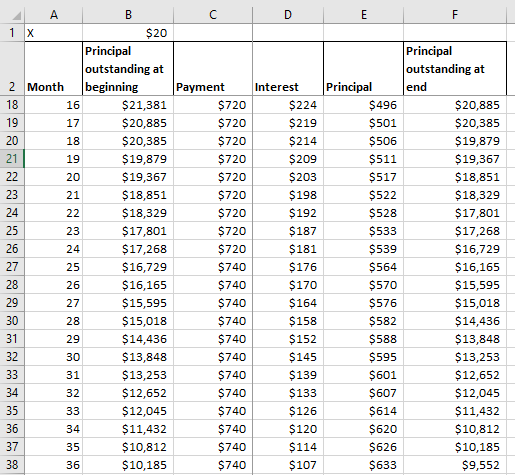The width and height of the screenshot is (515, 475).
Task: Click principal cell $522
Action: coord(363,195)
